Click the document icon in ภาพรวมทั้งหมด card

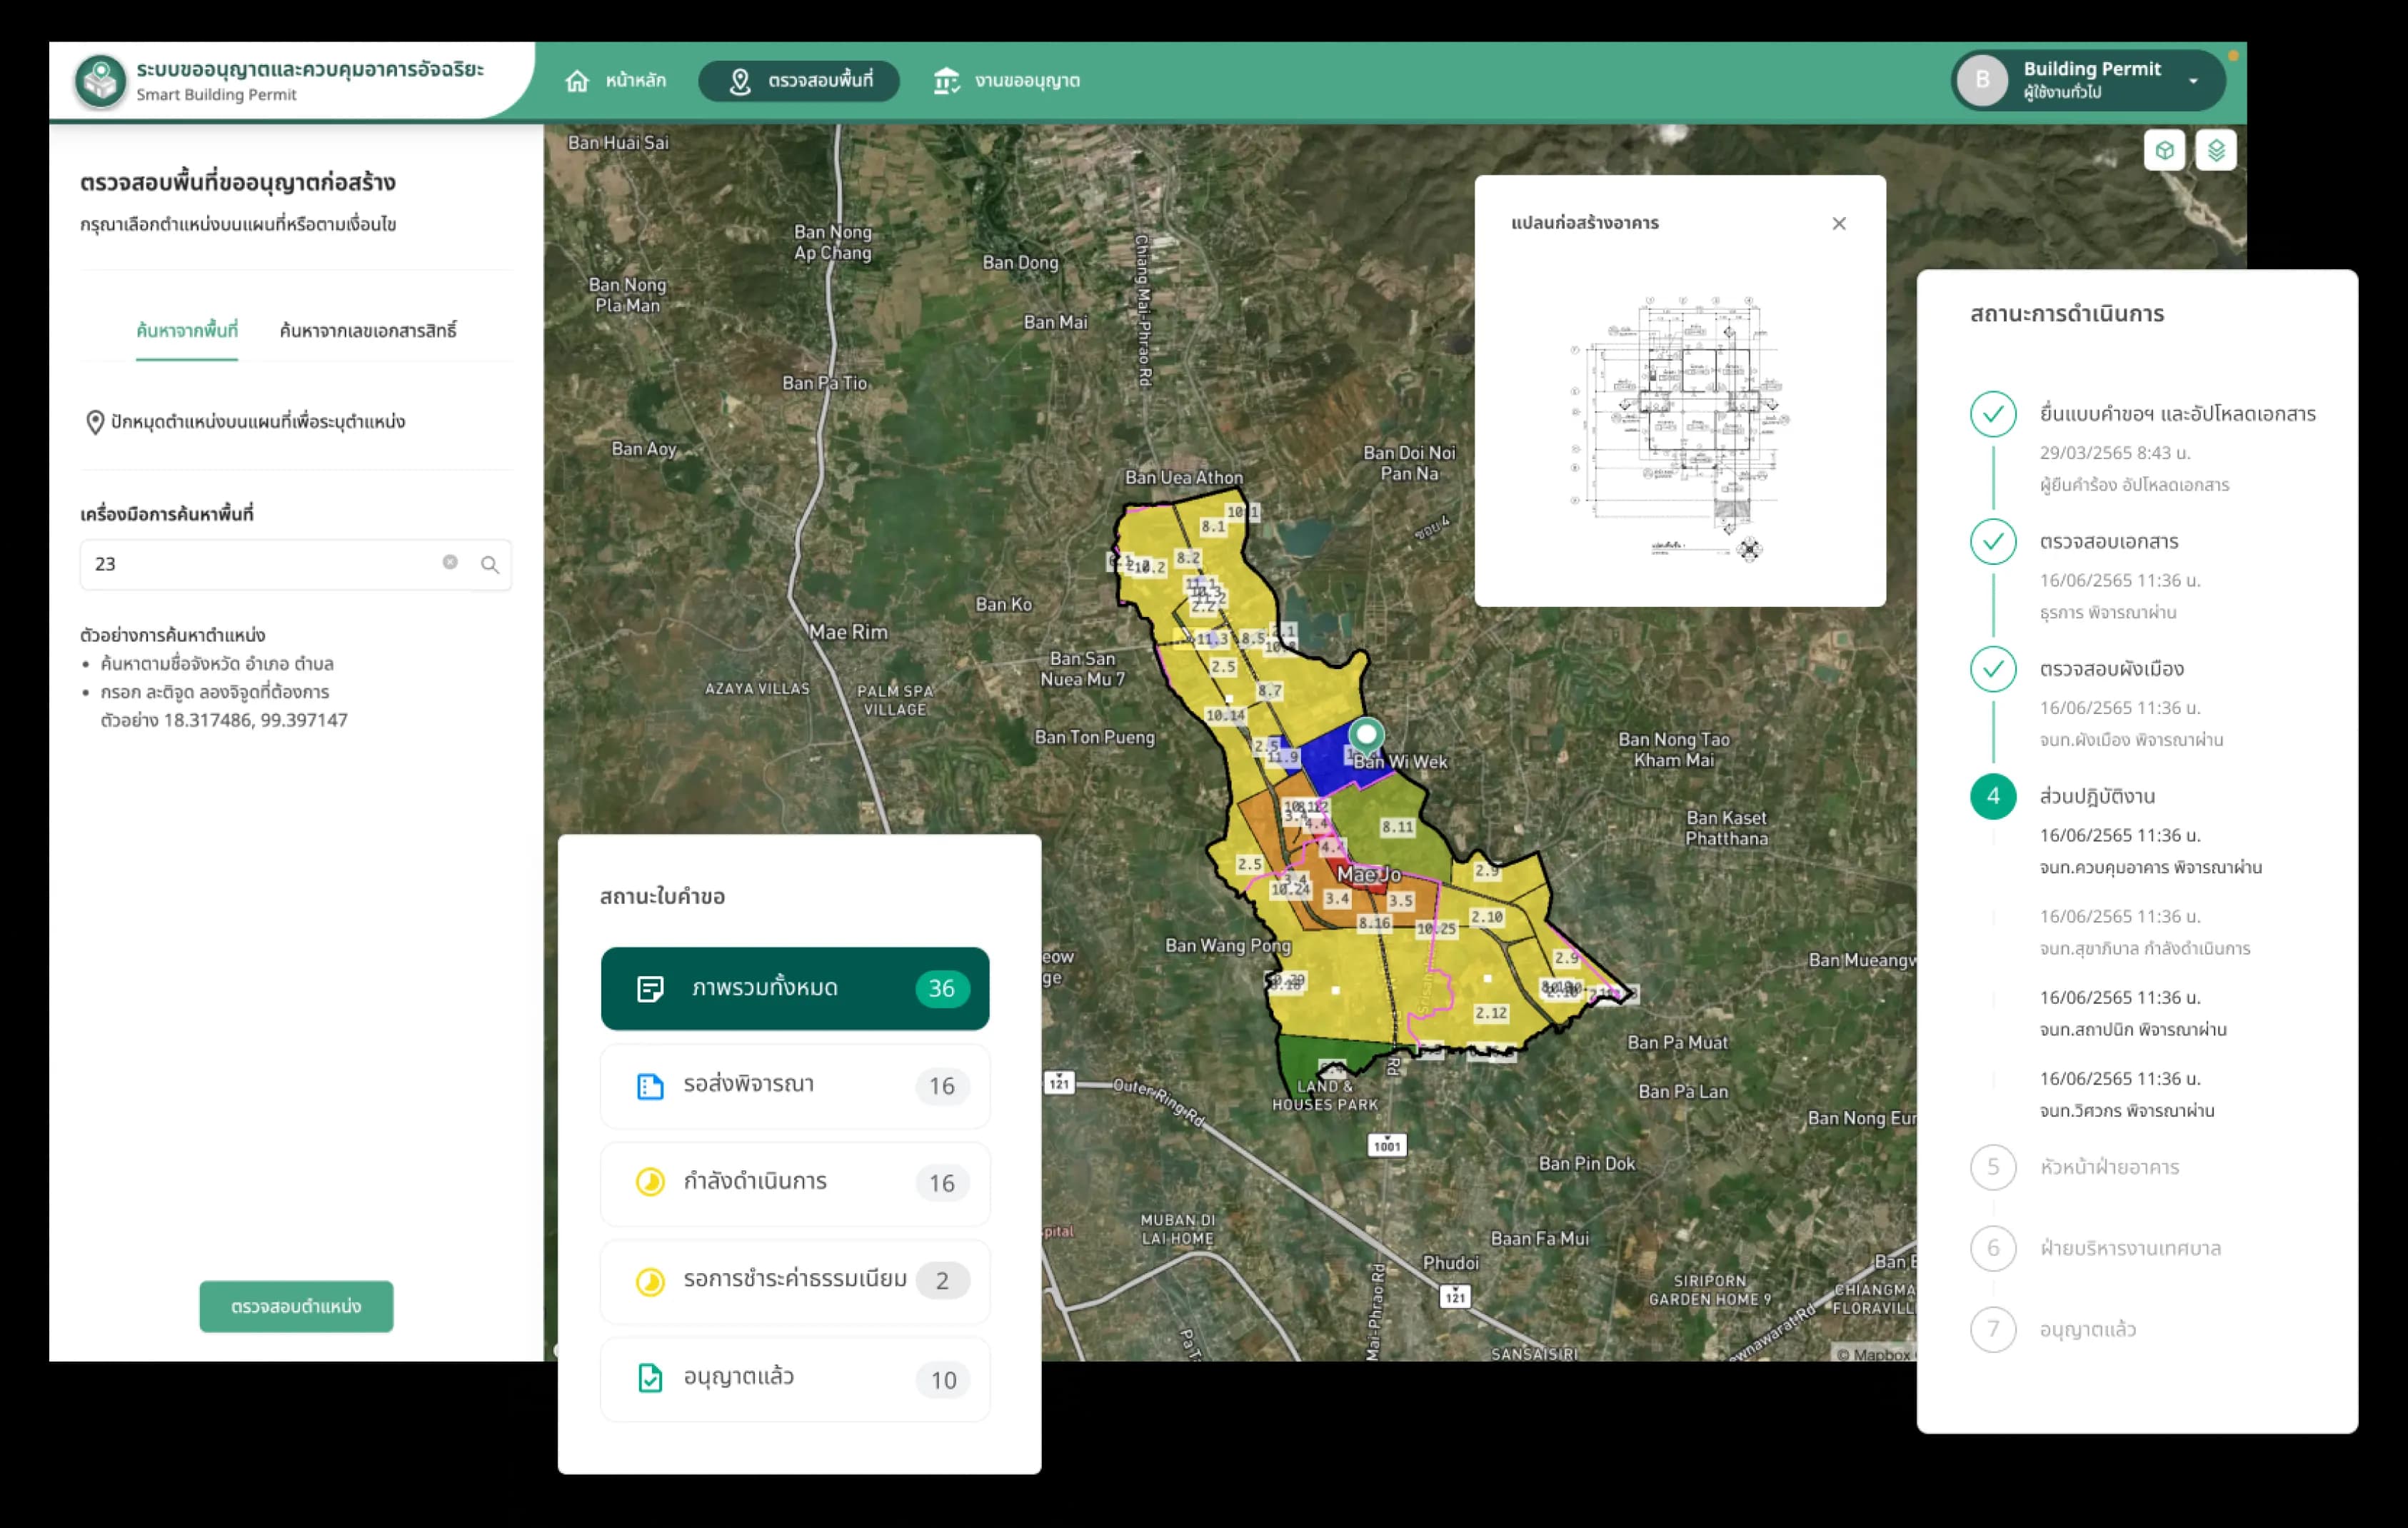coord(650,989)
